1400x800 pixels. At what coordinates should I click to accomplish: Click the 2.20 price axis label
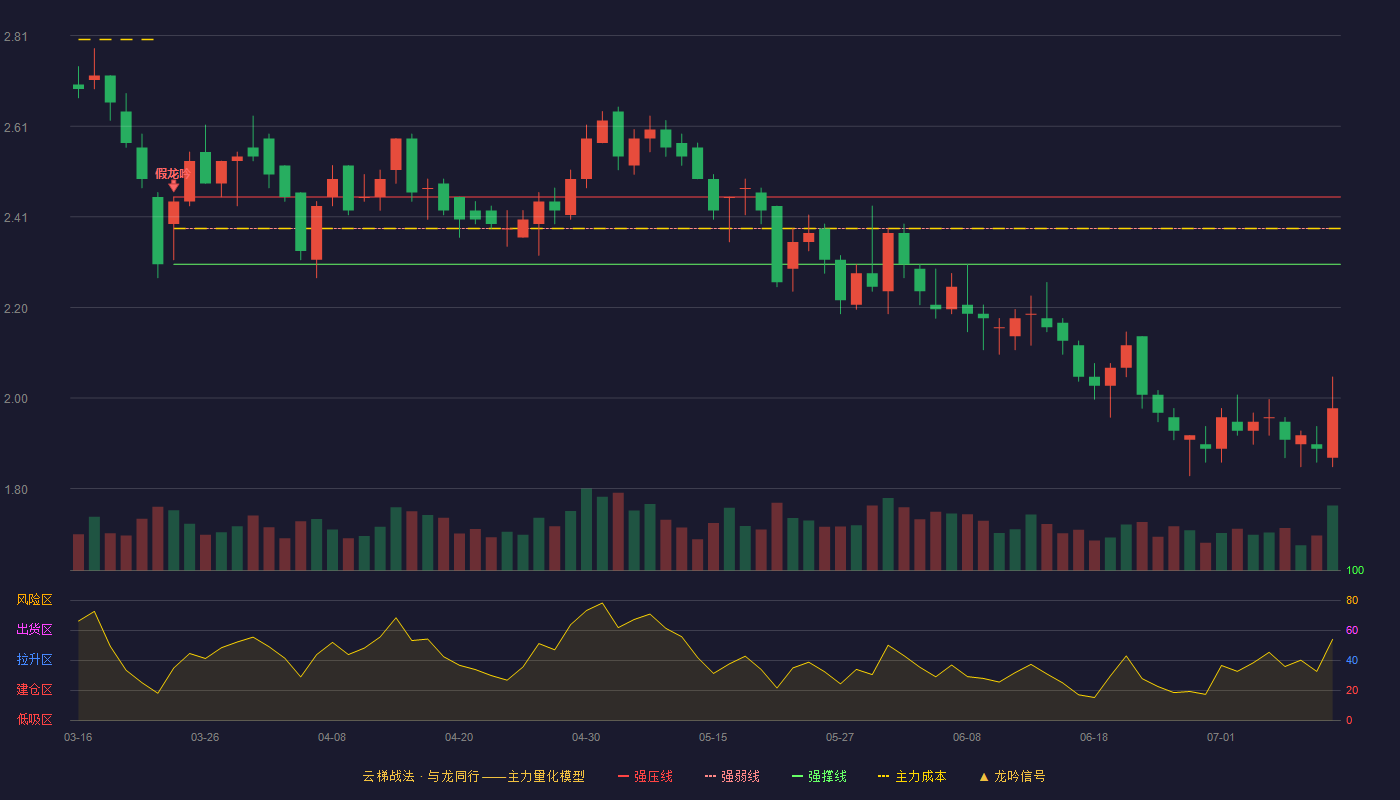[16, 309]
